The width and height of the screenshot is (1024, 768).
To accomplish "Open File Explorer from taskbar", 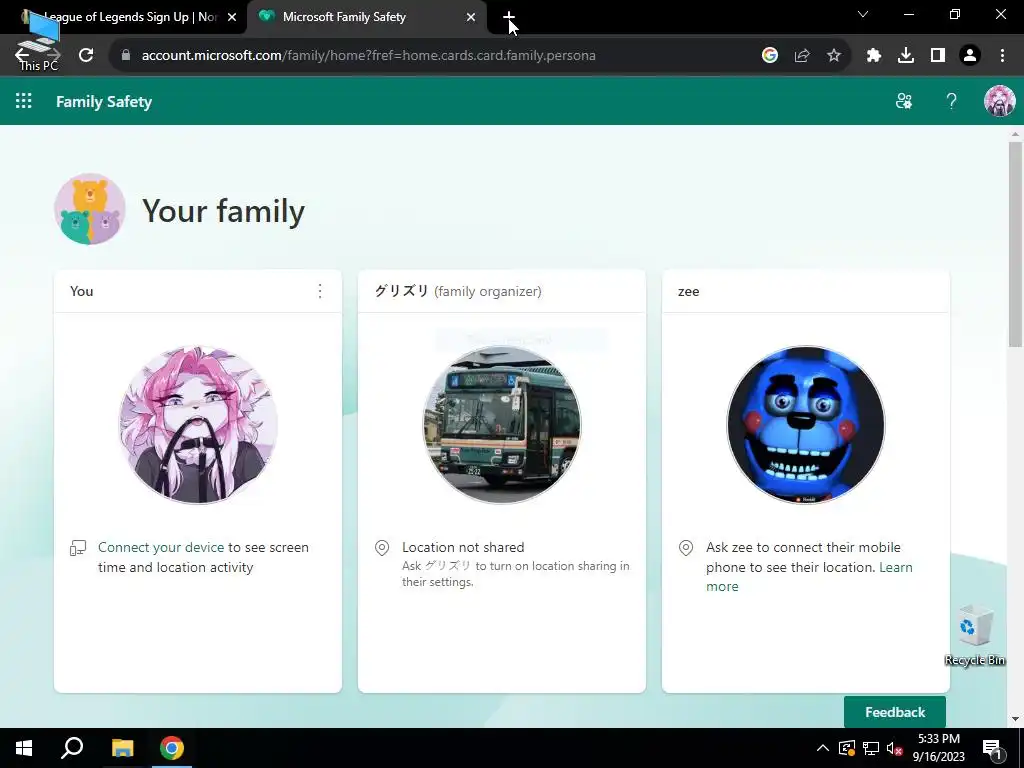I will coord(122,748).
